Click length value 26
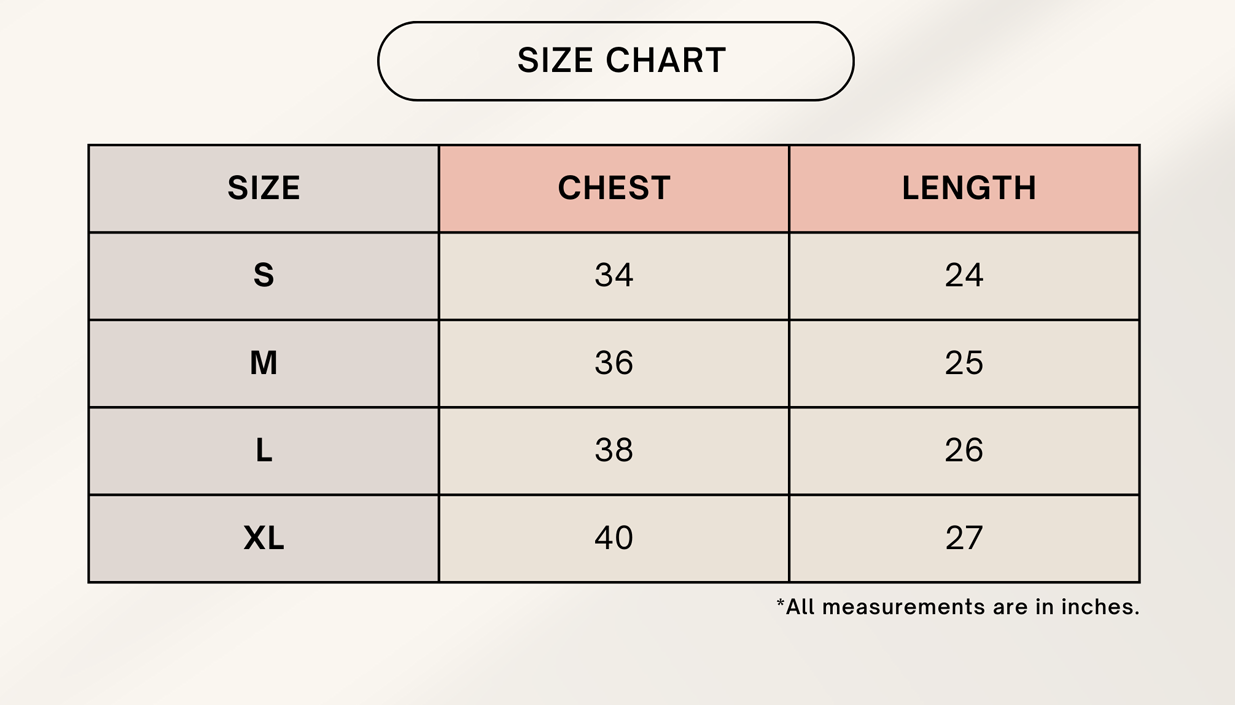This screenshot has width=1235, height=705. click(x=964, y=451)
